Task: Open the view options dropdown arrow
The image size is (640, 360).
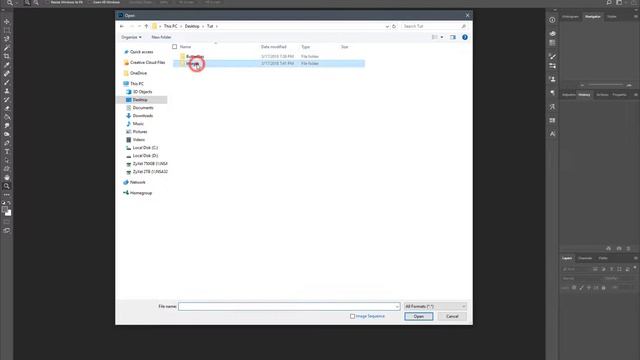Action: click(x=442, y=37)
